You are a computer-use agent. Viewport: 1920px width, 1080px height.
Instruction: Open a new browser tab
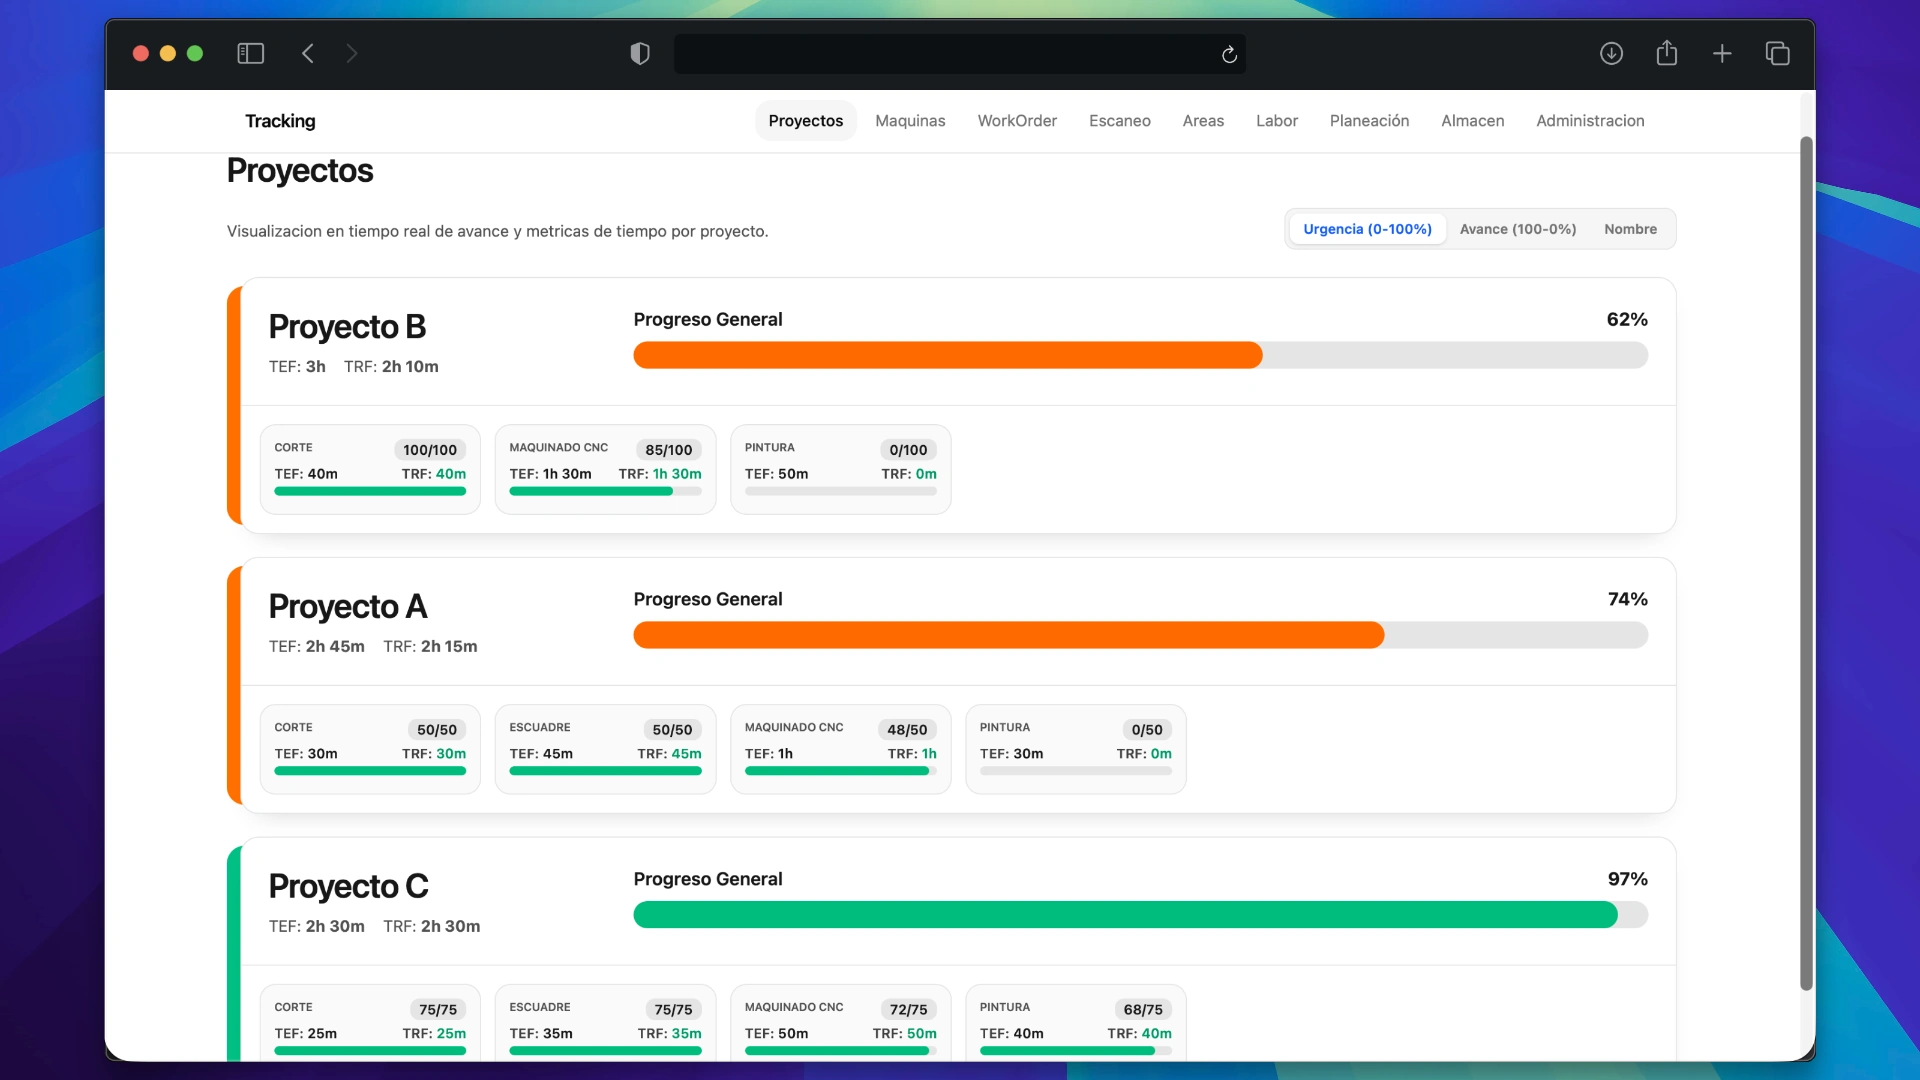[1722, 53]
